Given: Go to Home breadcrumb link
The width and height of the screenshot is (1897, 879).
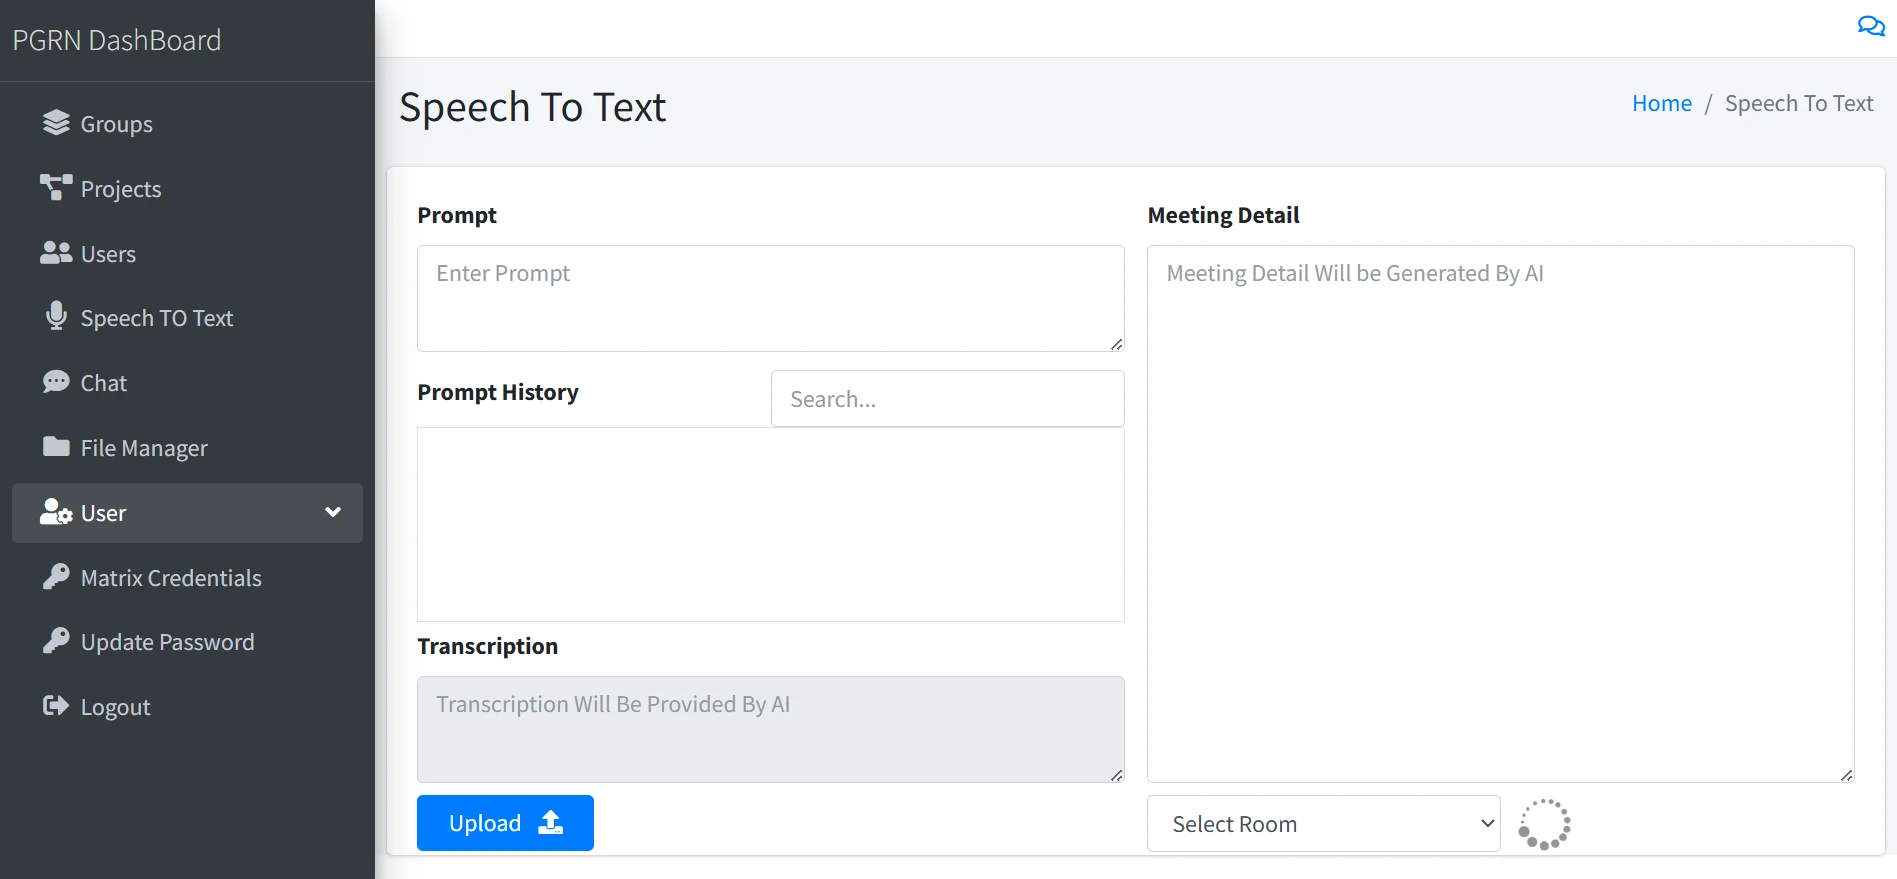Looking at the screenshot, I should click(1661, 103).
